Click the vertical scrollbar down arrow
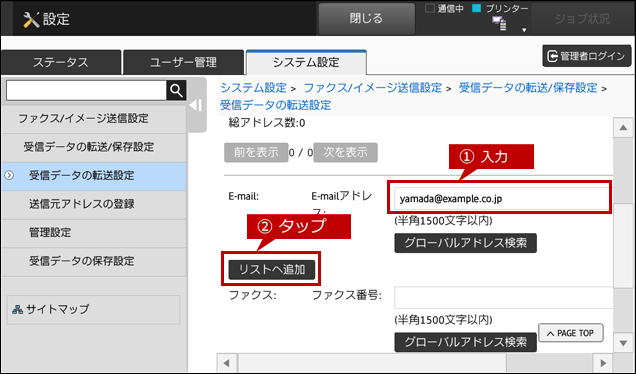The width and height of the screenshot is (636, 374). tap(623, 343)
